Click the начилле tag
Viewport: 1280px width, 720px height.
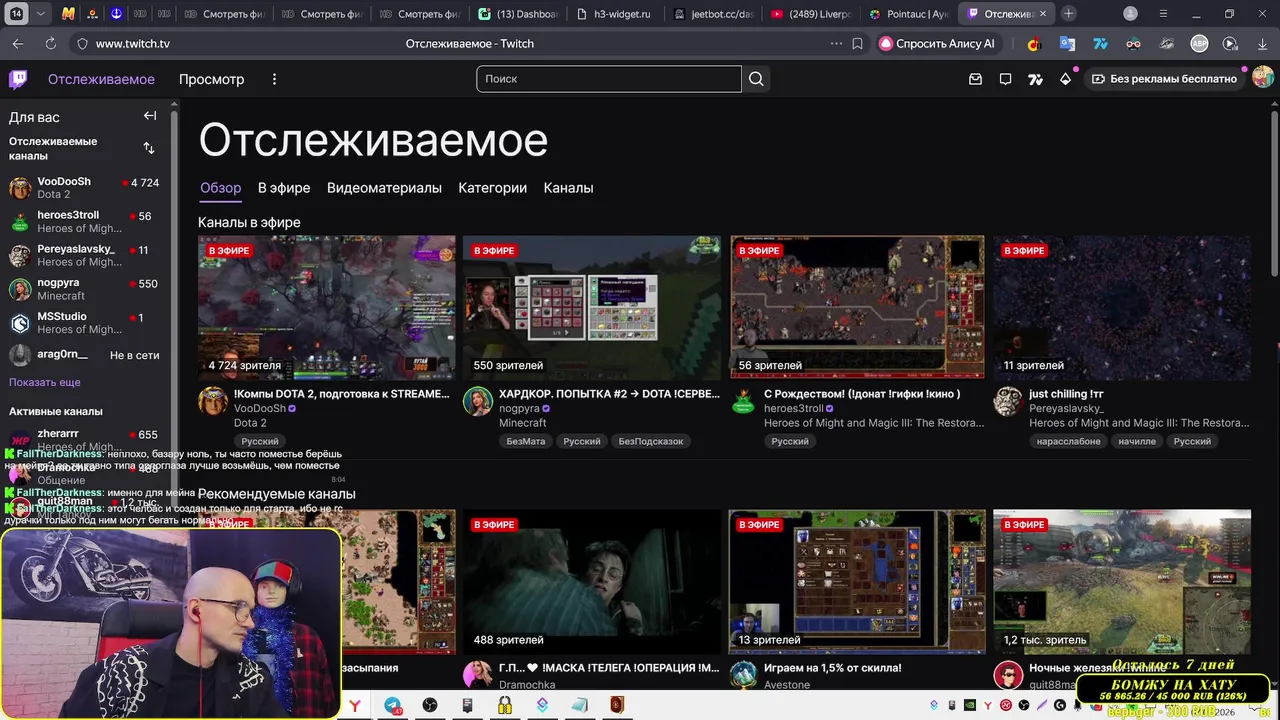click(x=1137, y=441)
